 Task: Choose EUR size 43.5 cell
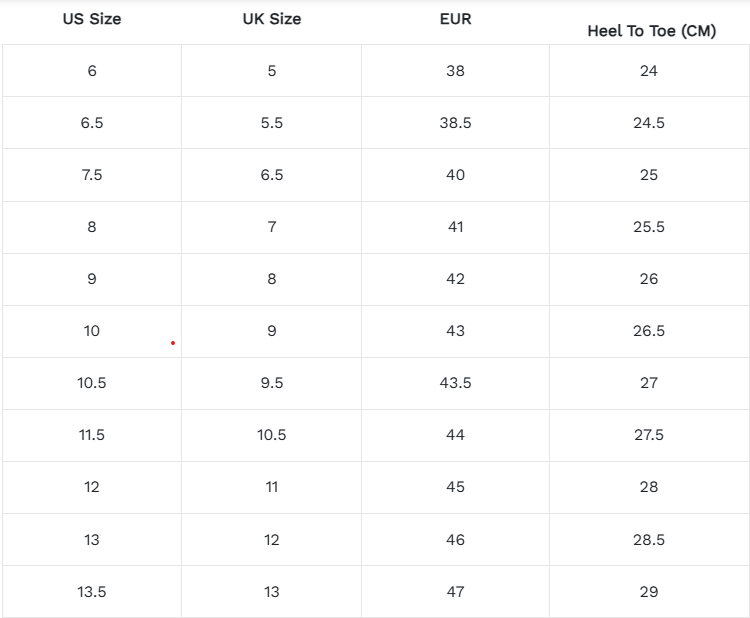pos(455,383)
